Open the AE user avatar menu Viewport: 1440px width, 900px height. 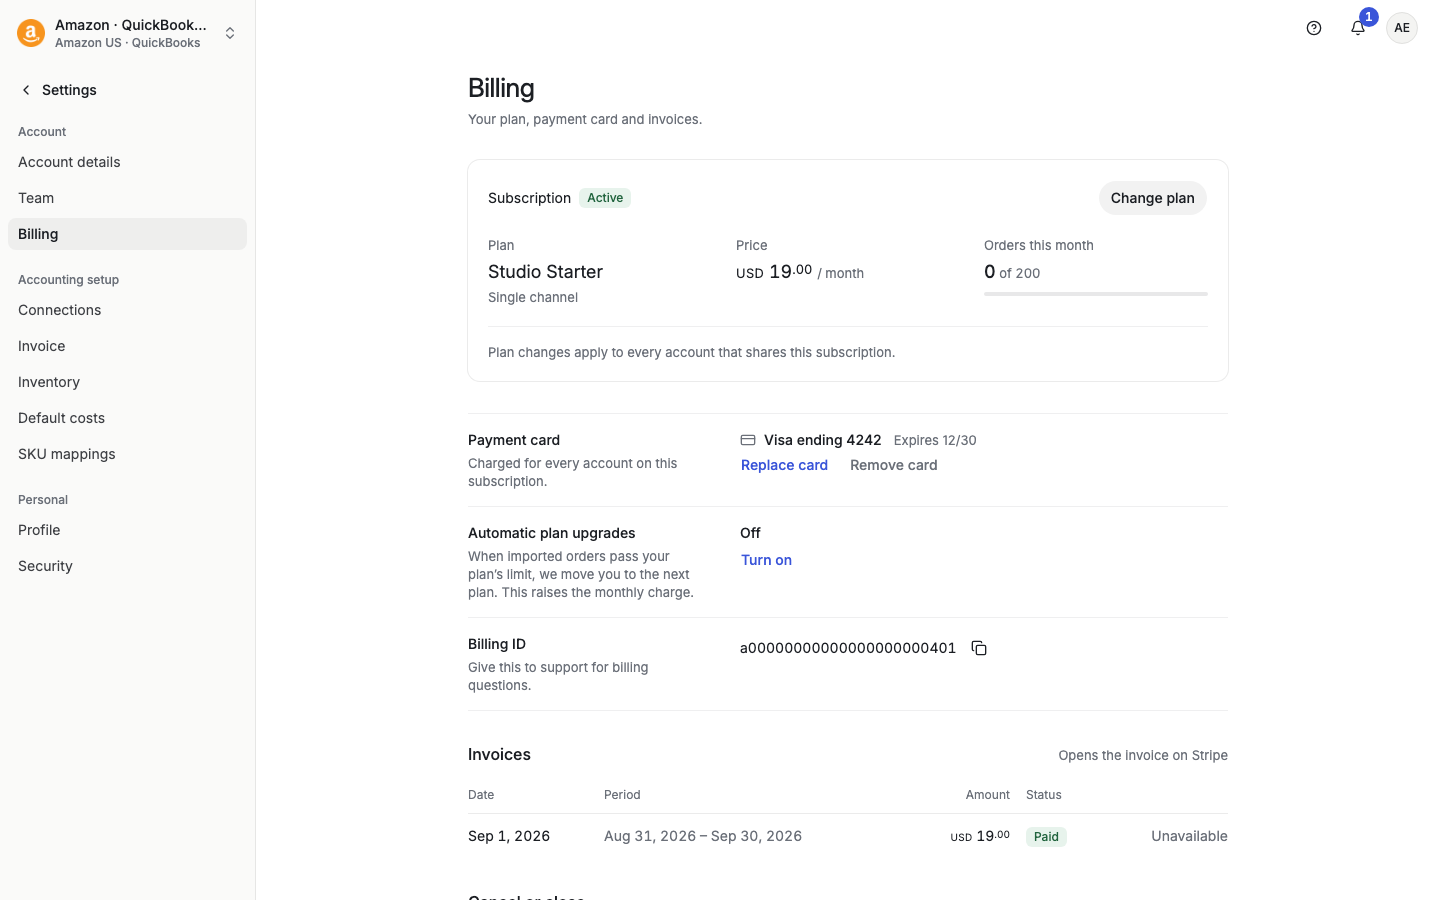tap(1402, 28)
